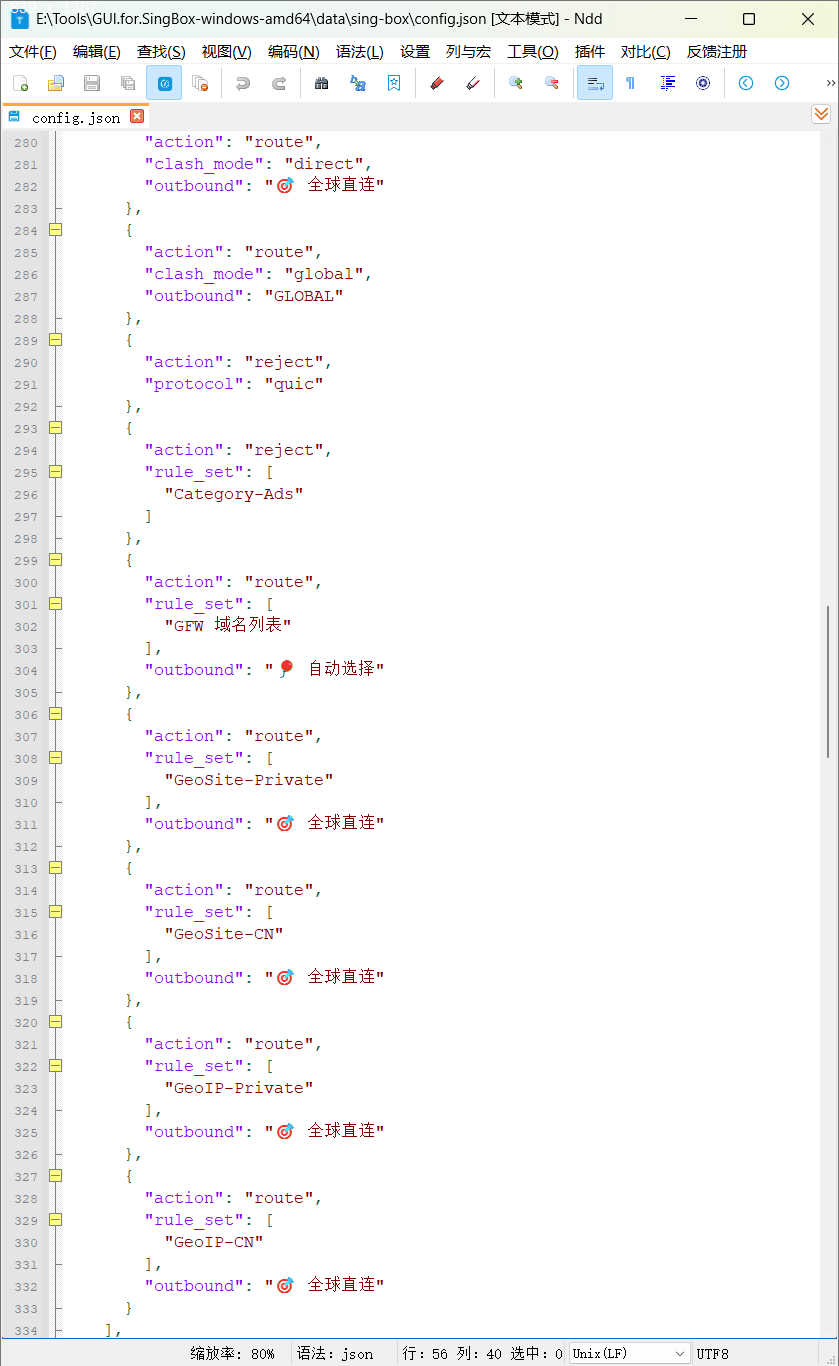Open the Replace toolbar icon

(358, 83)
